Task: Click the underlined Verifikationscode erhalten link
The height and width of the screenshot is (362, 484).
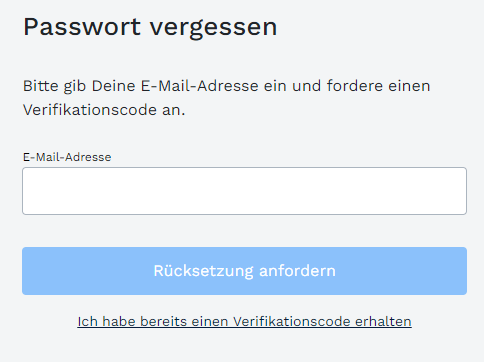Action: [x=244, y=322]
